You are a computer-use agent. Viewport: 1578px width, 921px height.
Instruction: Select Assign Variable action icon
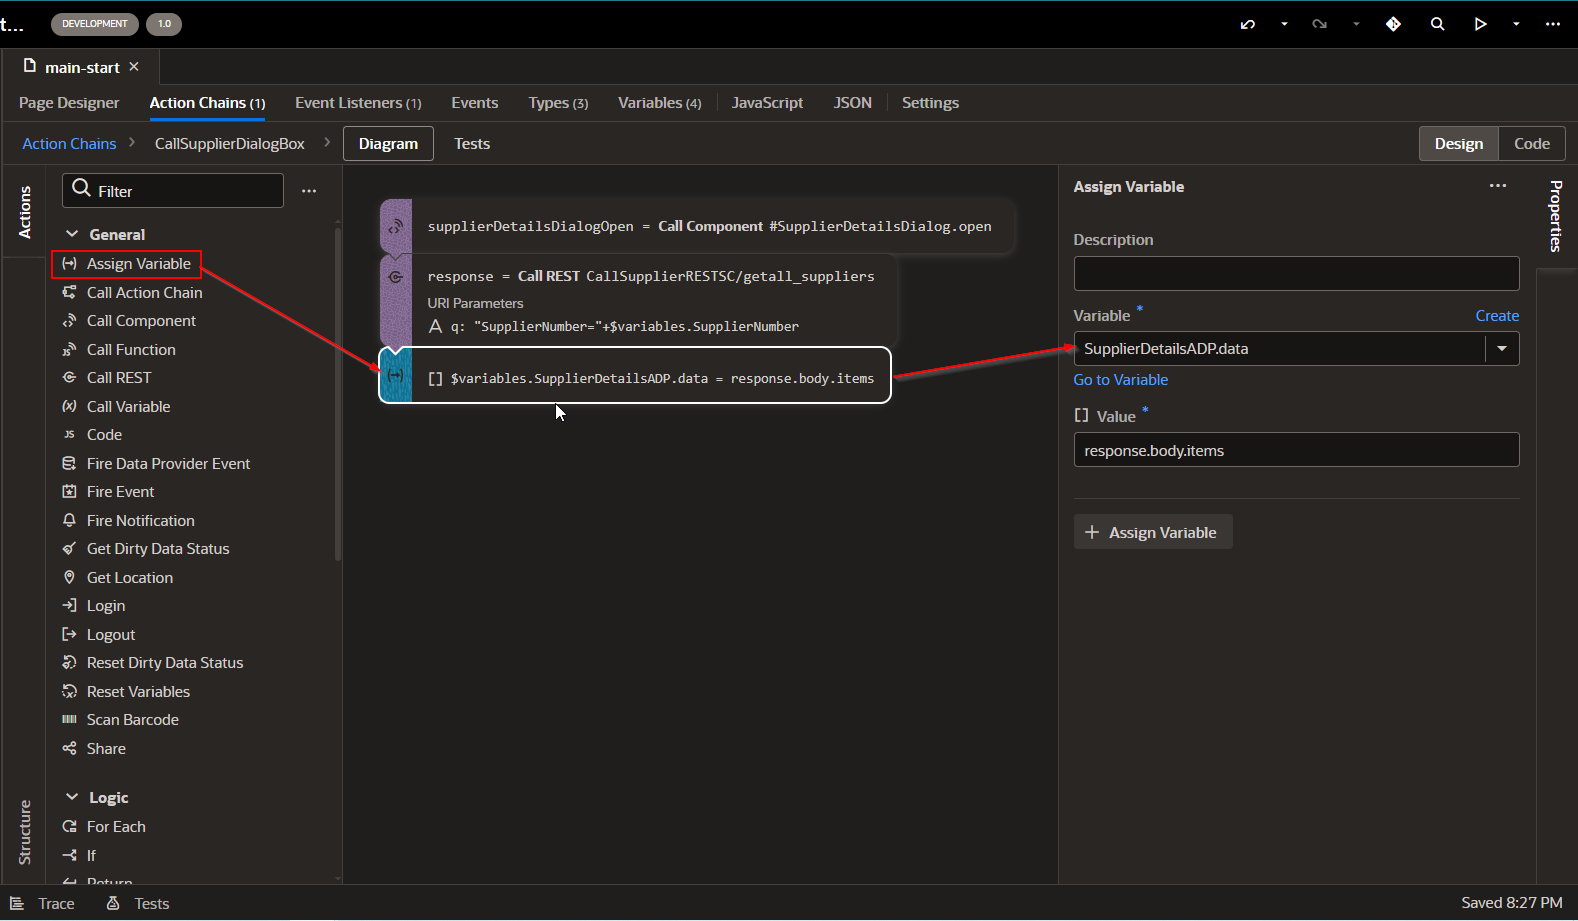pyautogui.click(x=69, y=263)
